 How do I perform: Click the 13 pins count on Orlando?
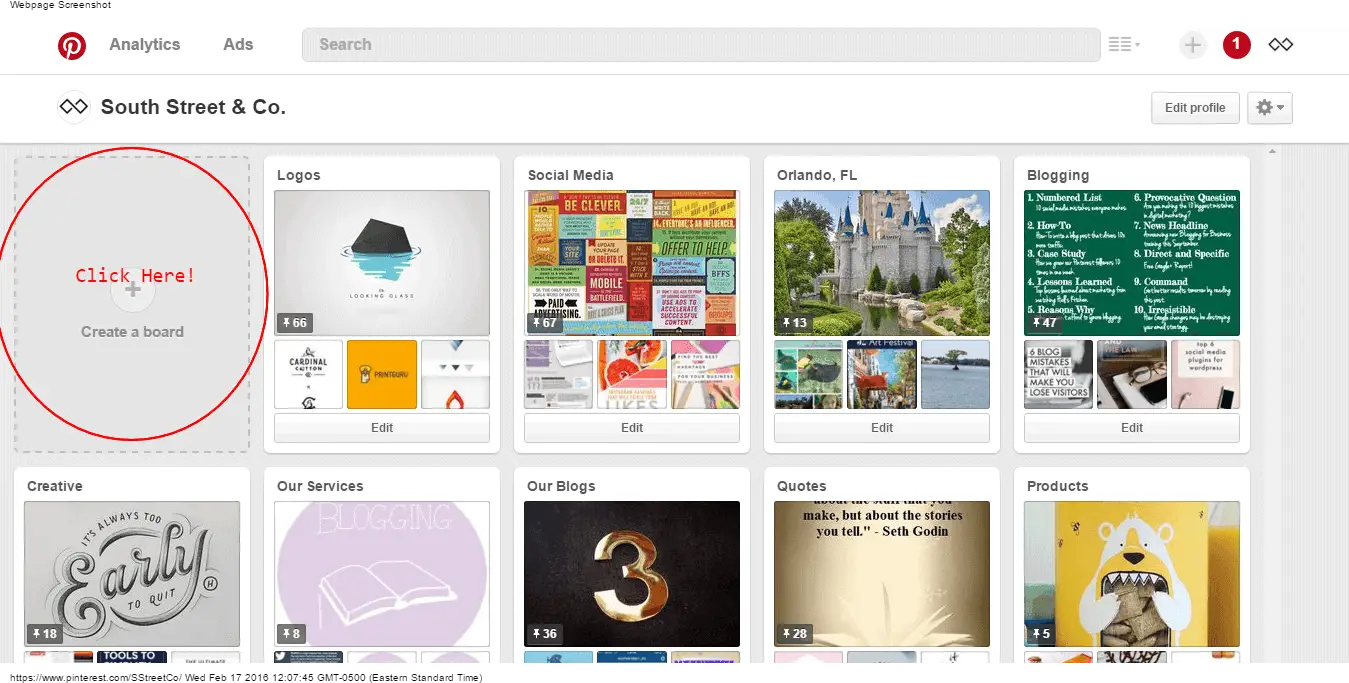pos(793,322)
